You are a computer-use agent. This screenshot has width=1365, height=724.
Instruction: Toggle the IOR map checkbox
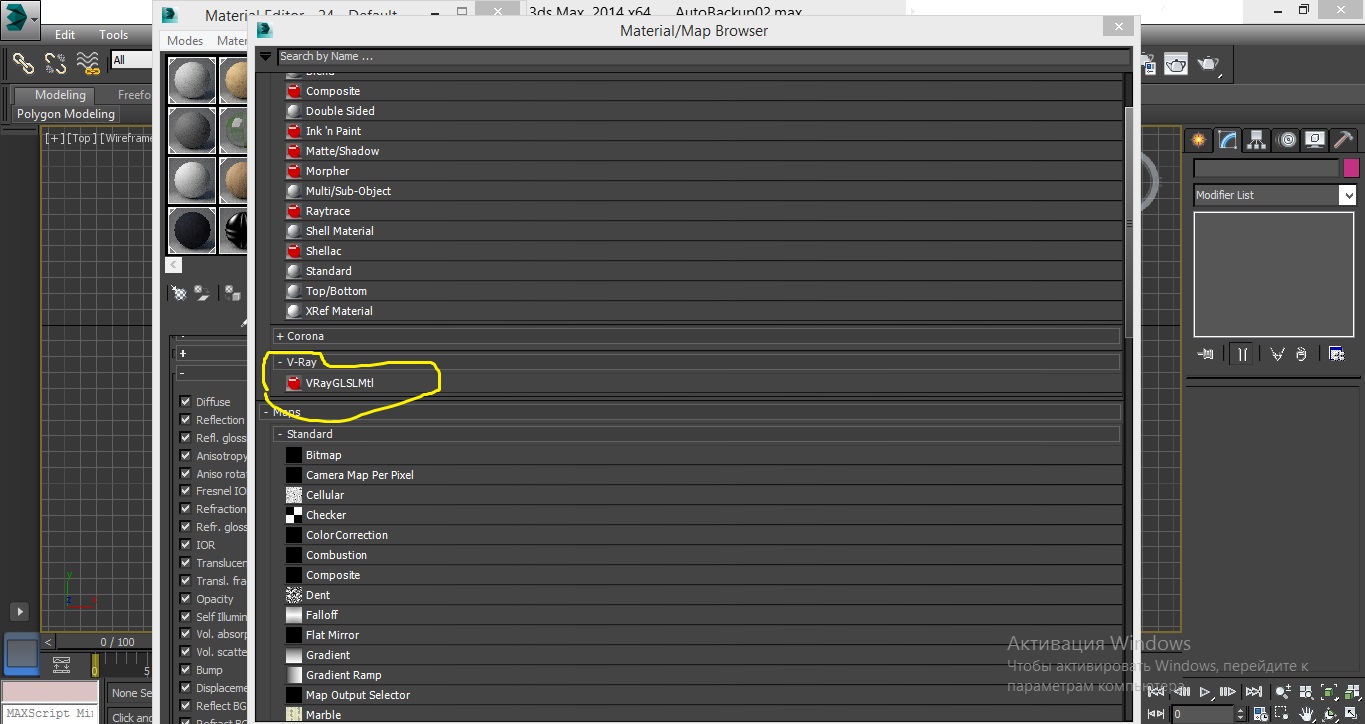pos(185,545)
